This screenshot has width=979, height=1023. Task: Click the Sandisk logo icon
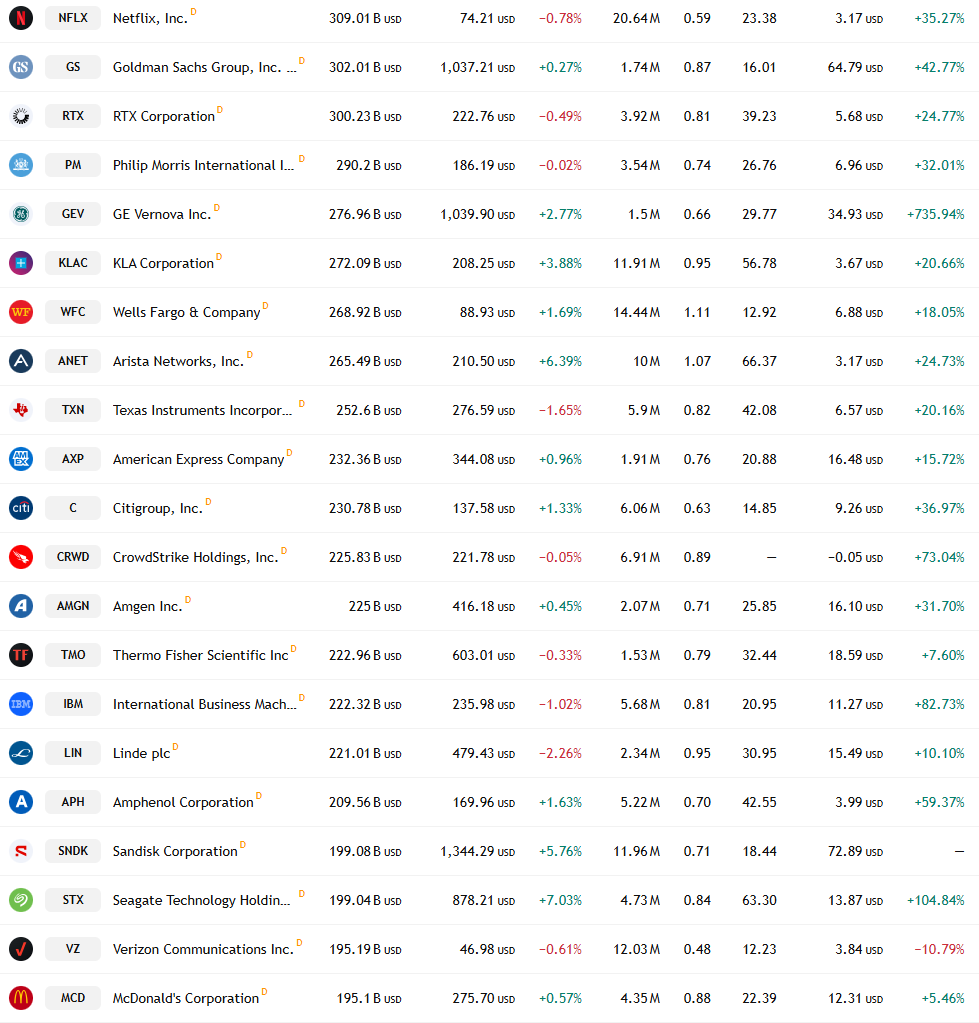[x=21, y=851]
